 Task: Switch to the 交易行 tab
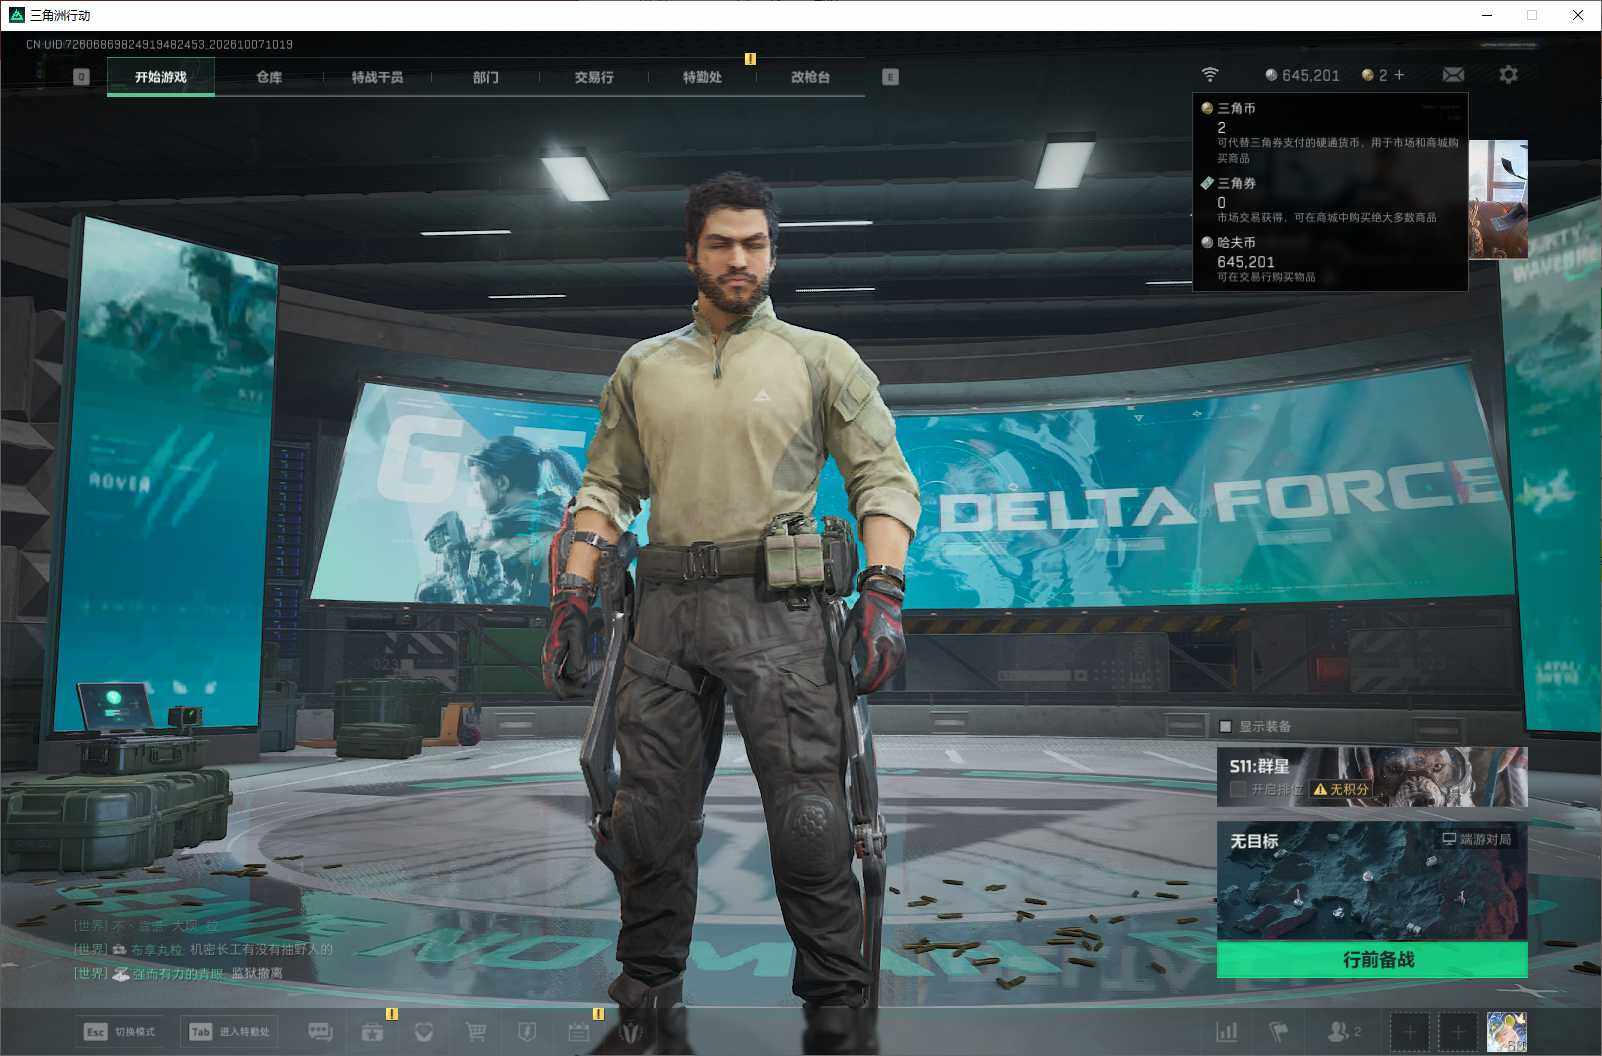tap(594, 77)
